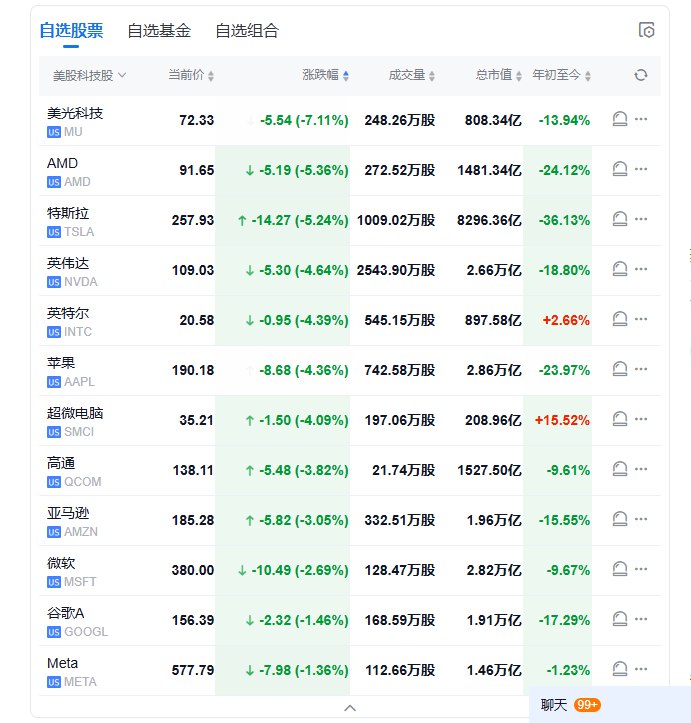Click volume 21.74万股 value

(x=403, y=470)
